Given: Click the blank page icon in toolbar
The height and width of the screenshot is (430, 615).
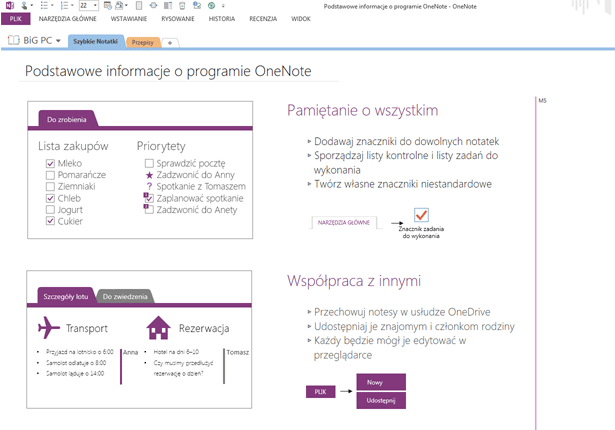Looking at the screenshot, I should click(139, 5).
